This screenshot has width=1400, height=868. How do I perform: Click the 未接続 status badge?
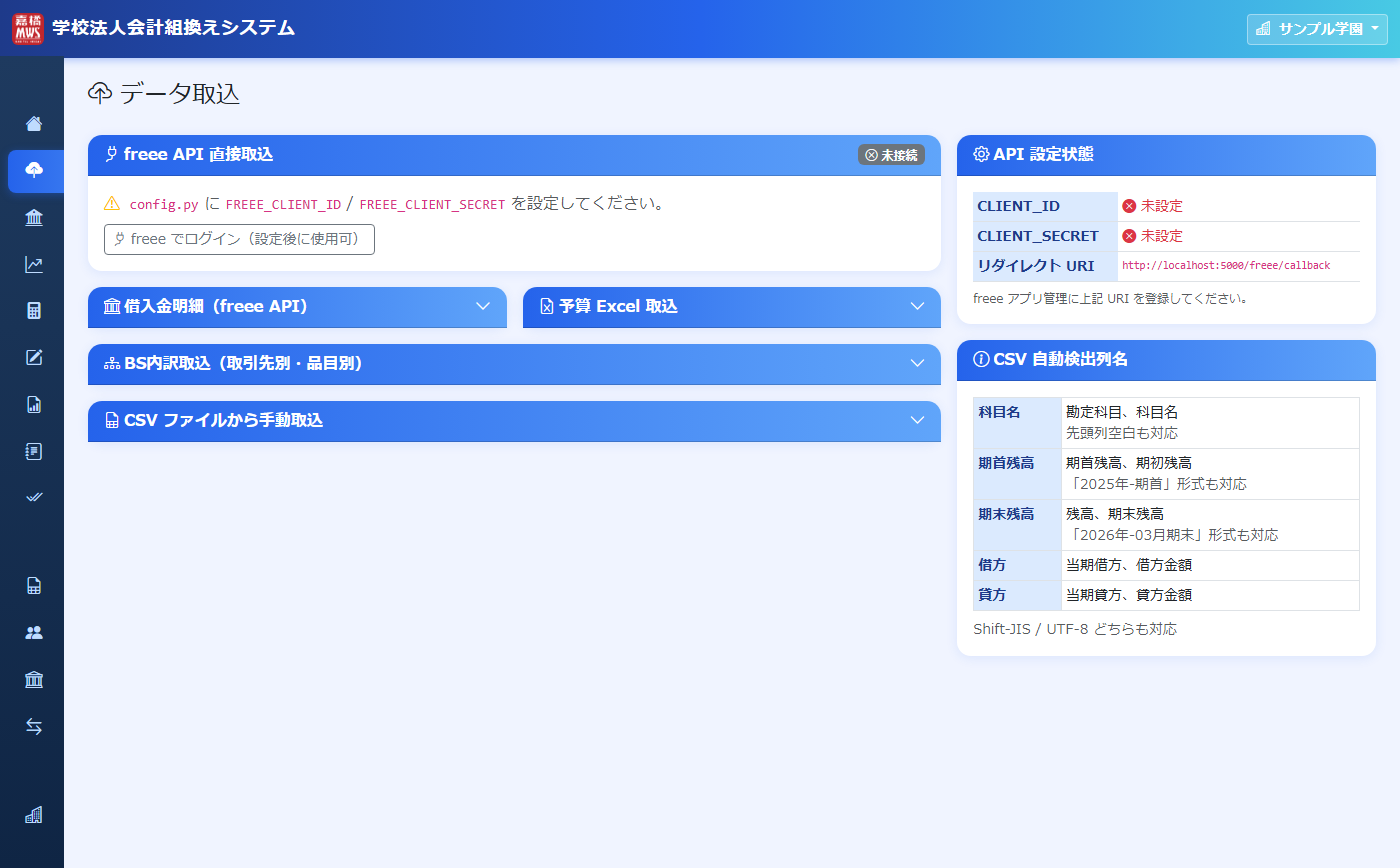tap(891, 155)
